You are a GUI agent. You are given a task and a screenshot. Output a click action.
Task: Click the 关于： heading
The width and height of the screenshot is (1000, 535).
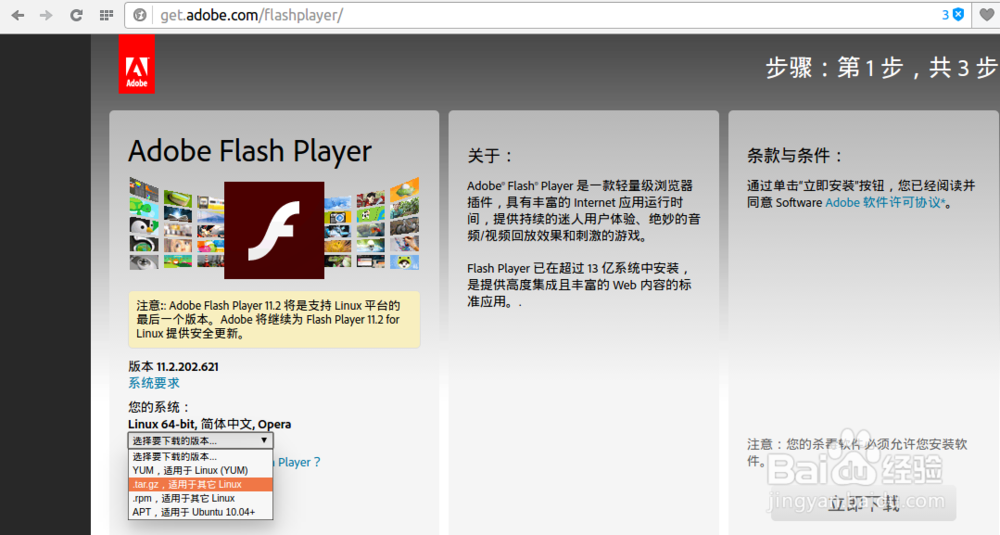point(490,156)
